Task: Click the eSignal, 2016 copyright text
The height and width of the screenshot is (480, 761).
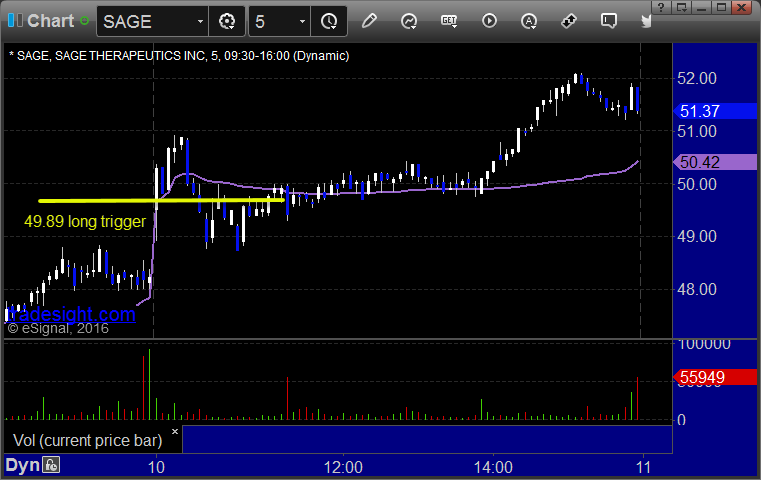Action: pos(58,329)
